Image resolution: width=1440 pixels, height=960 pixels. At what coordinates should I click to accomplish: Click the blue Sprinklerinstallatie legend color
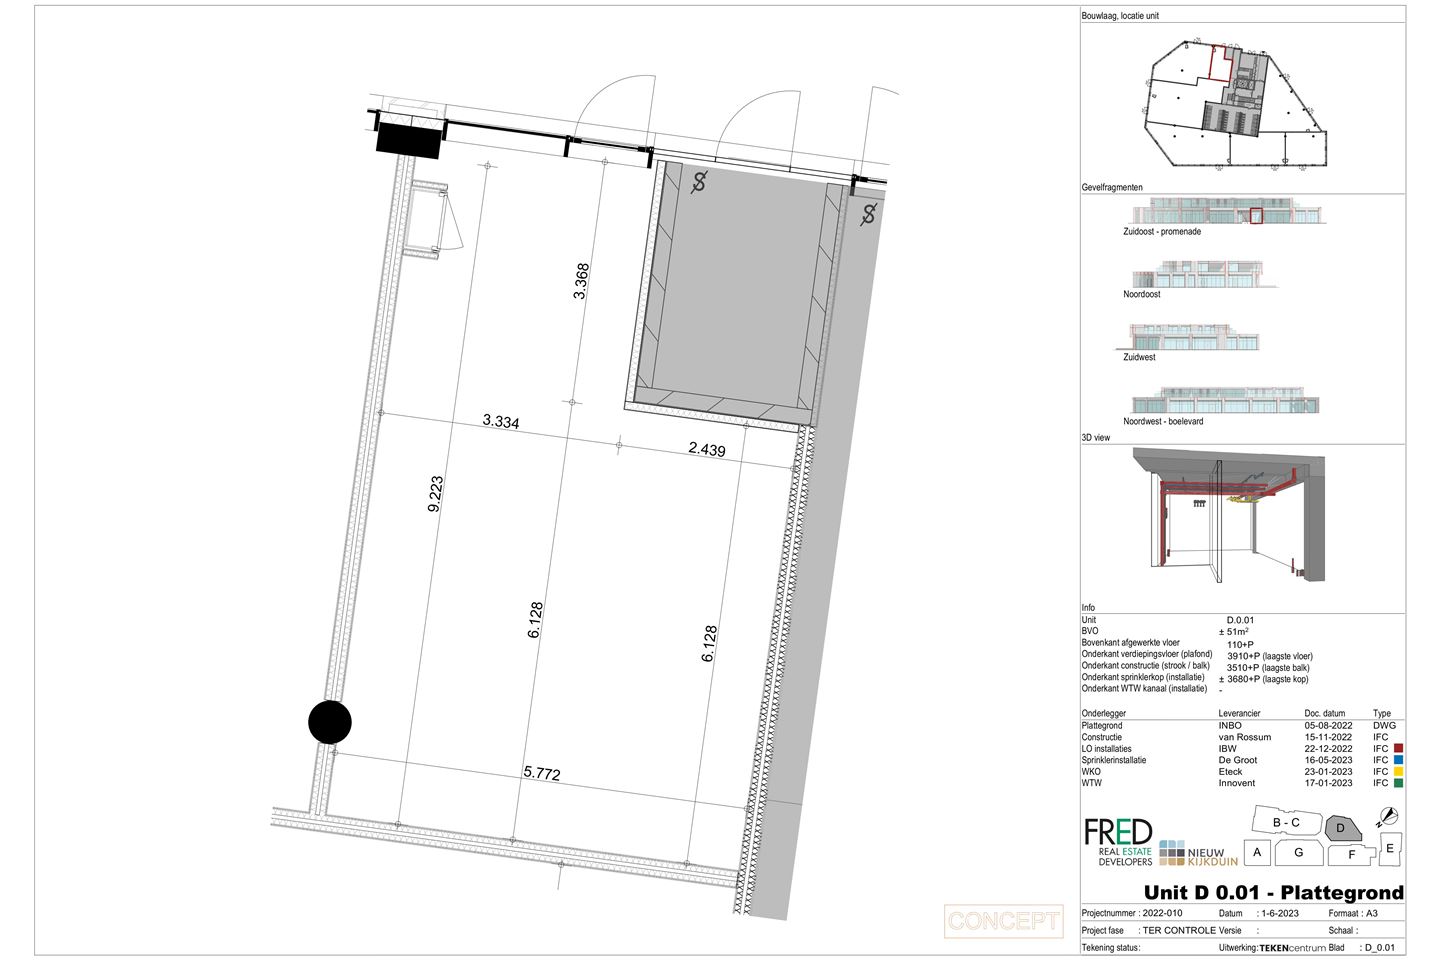tap(1398, 760)
